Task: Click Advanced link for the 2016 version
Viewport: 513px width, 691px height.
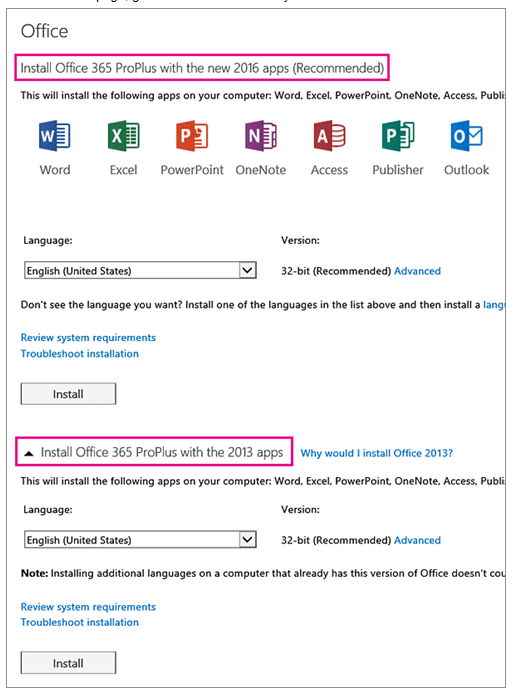Action: (417, 271)
